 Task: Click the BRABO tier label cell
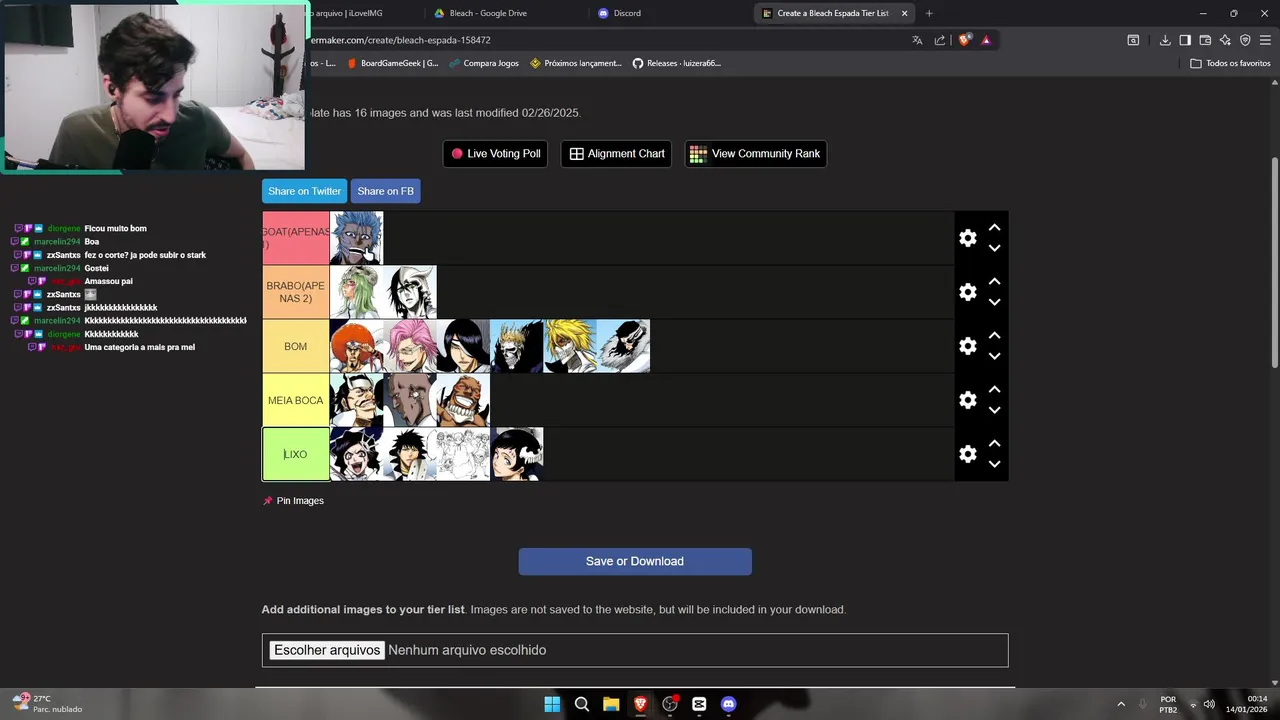pos(296,292)
